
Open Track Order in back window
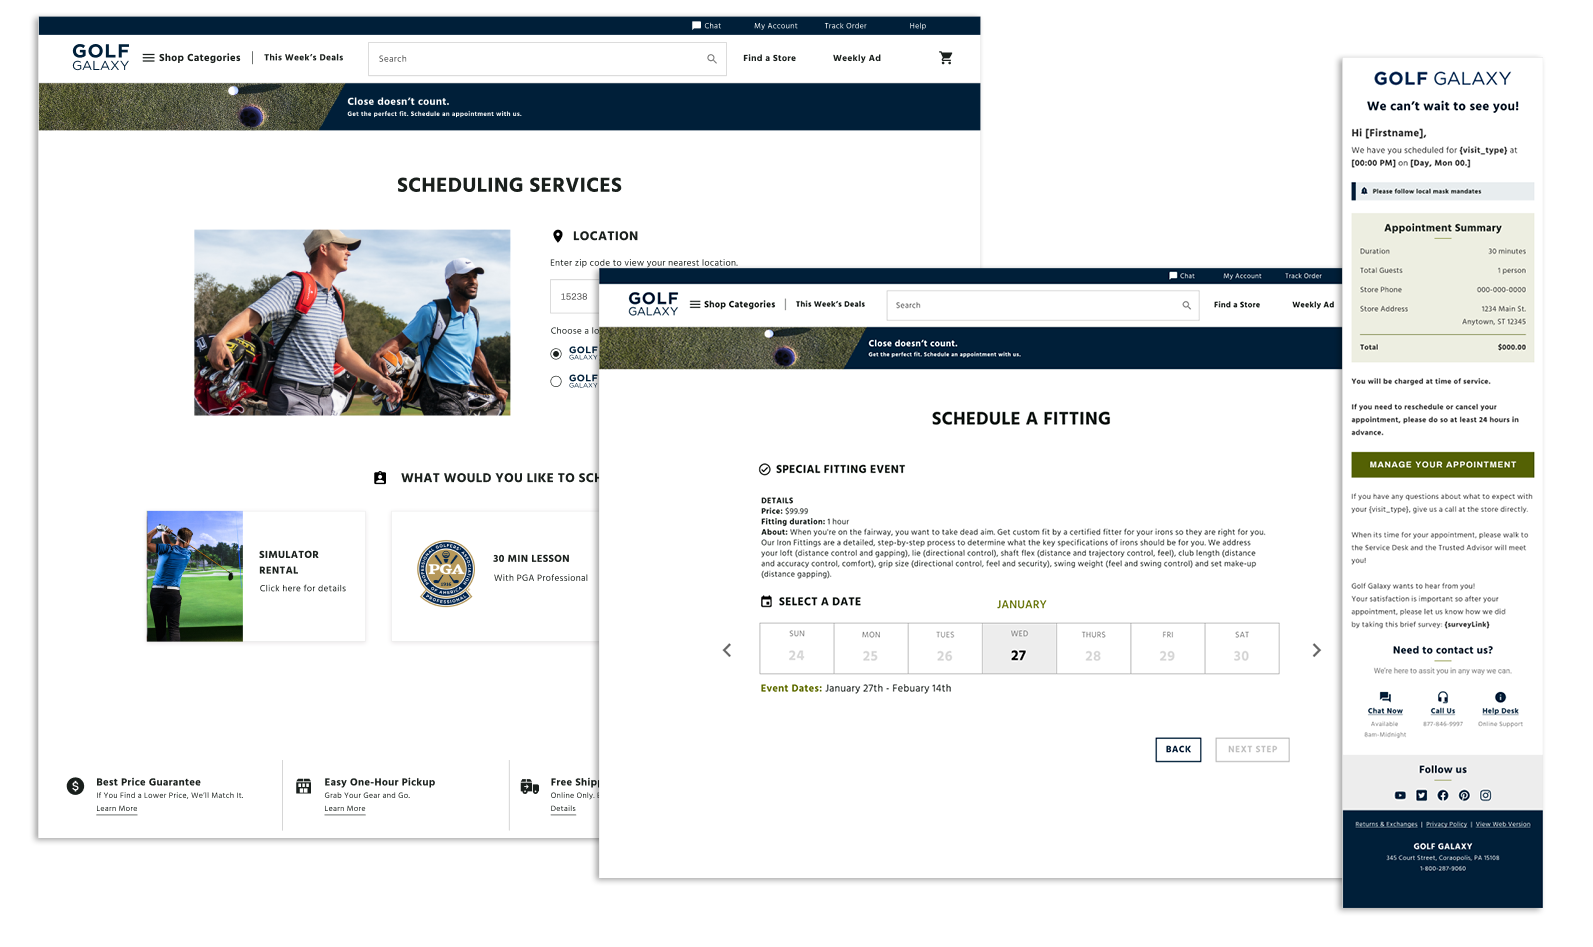845,26
